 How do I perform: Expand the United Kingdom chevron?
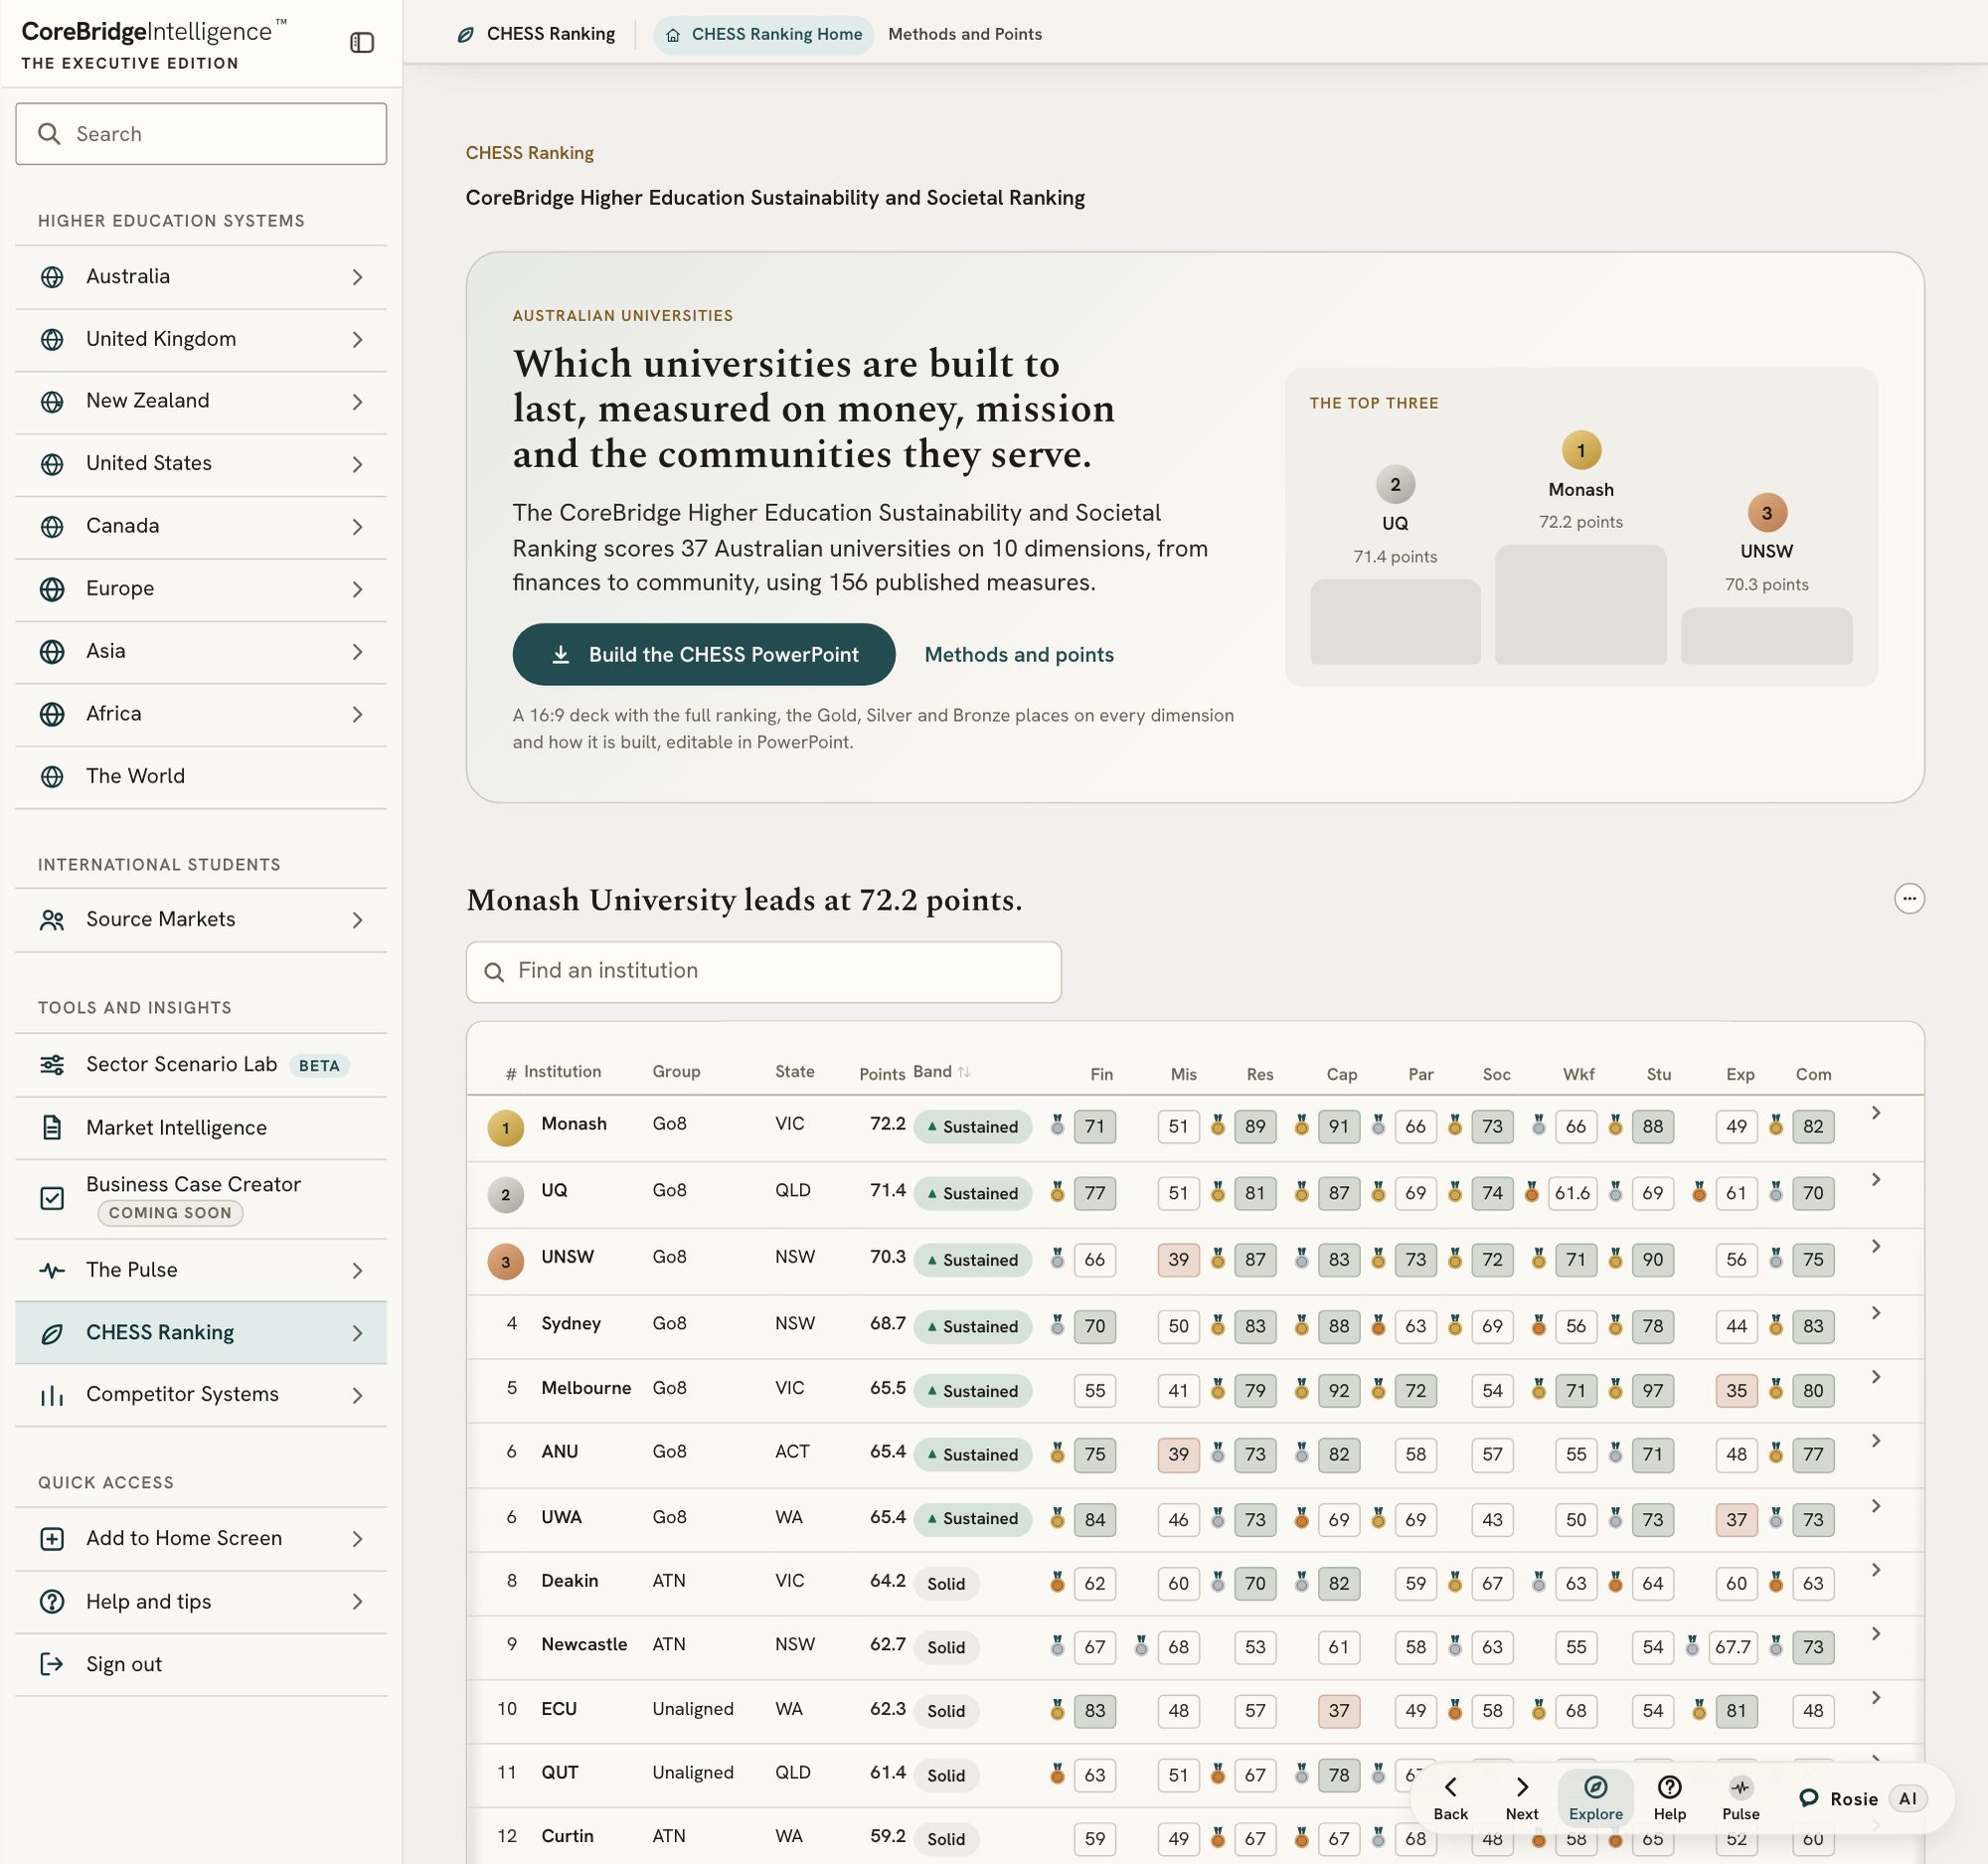click(x=357, y=340)
